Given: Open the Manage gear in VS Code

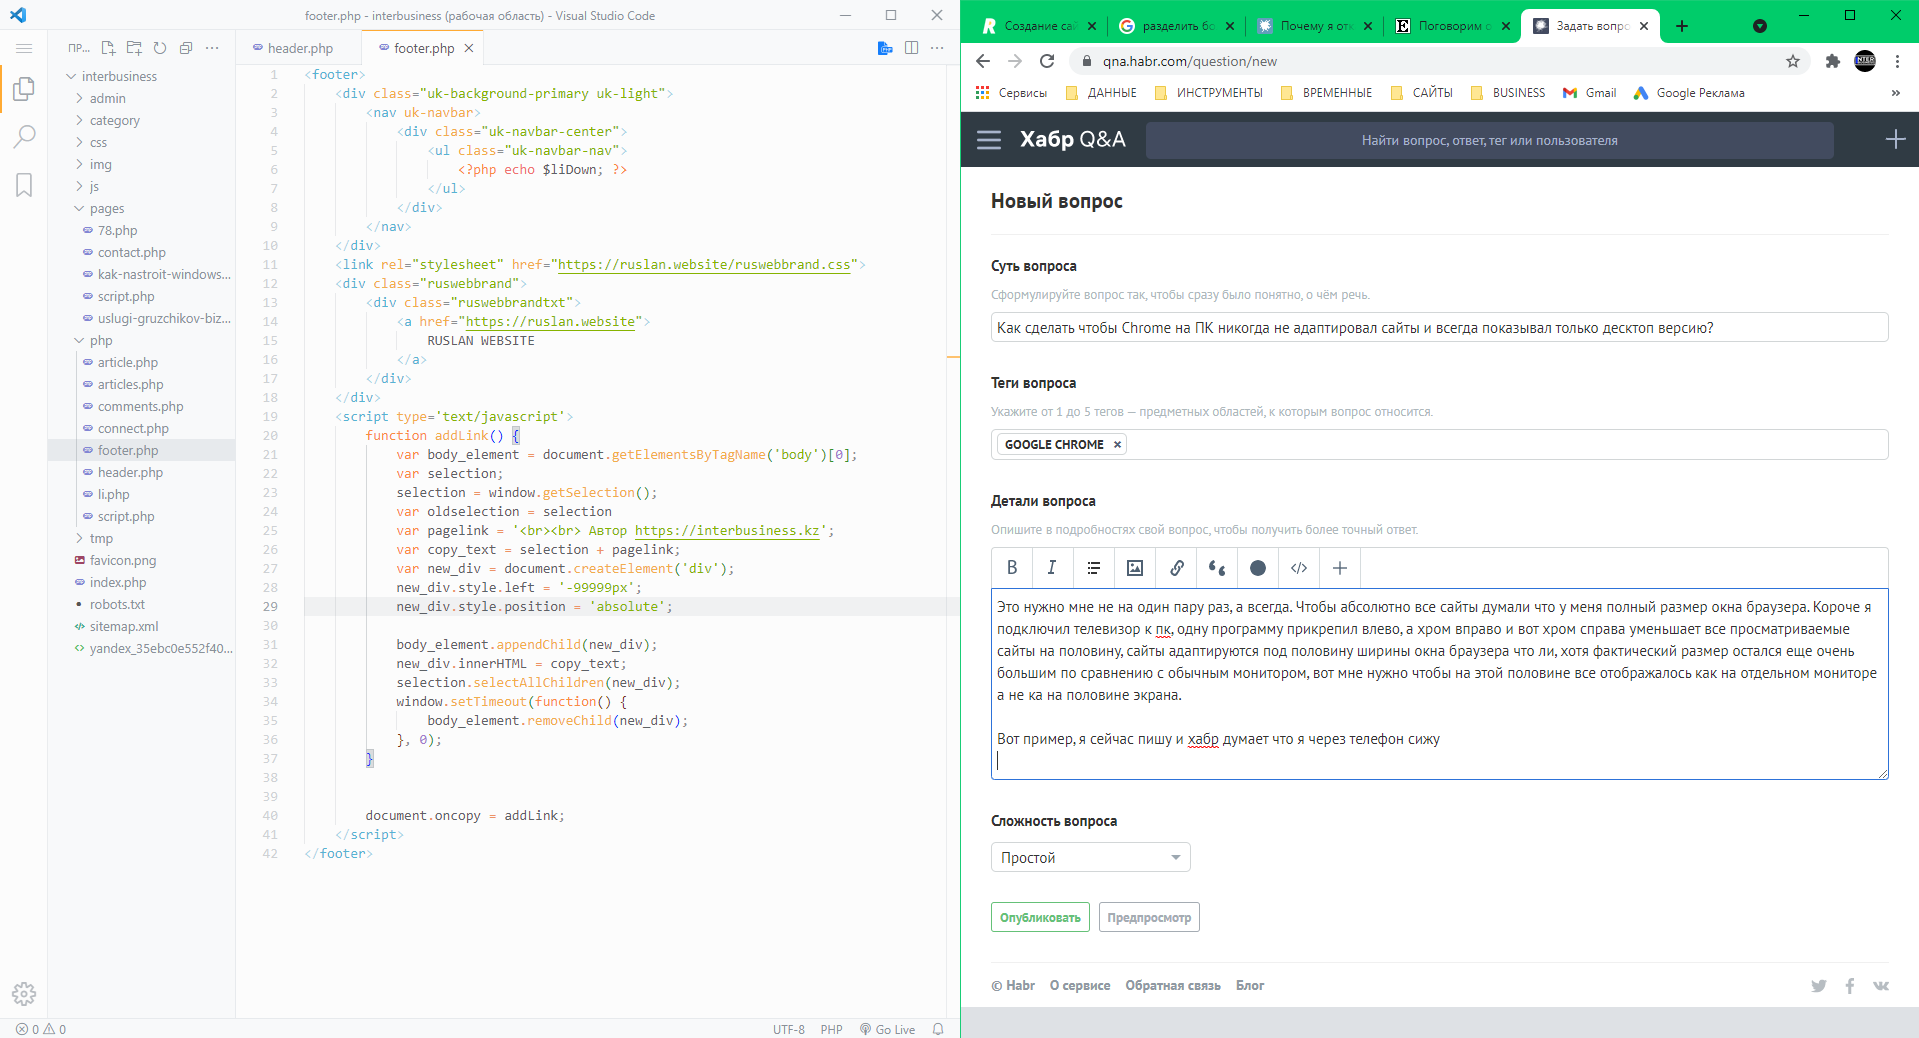Looking at the screenshot, I should pos(24,993).
